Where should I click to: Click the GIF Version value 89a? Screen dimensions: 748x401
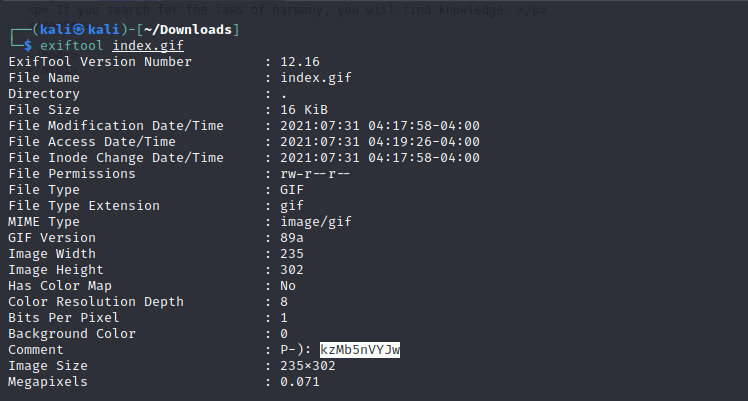click(292, 238)
